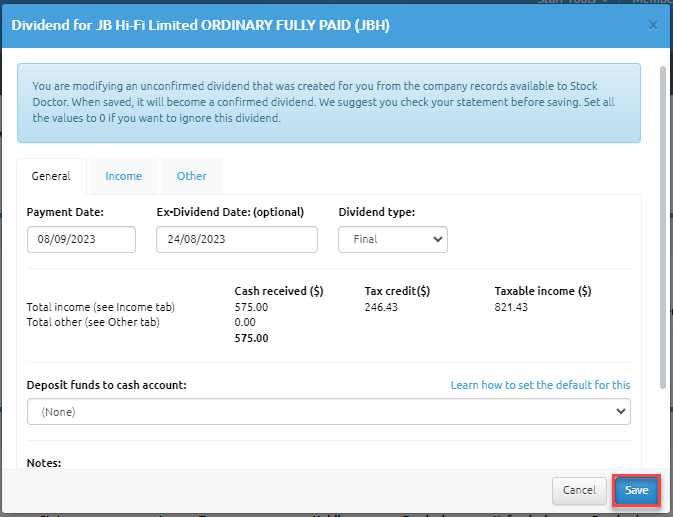The image size is (673, 517).
Task: Follow 'Learn how to set the default' link
Action: pos(540,385)
